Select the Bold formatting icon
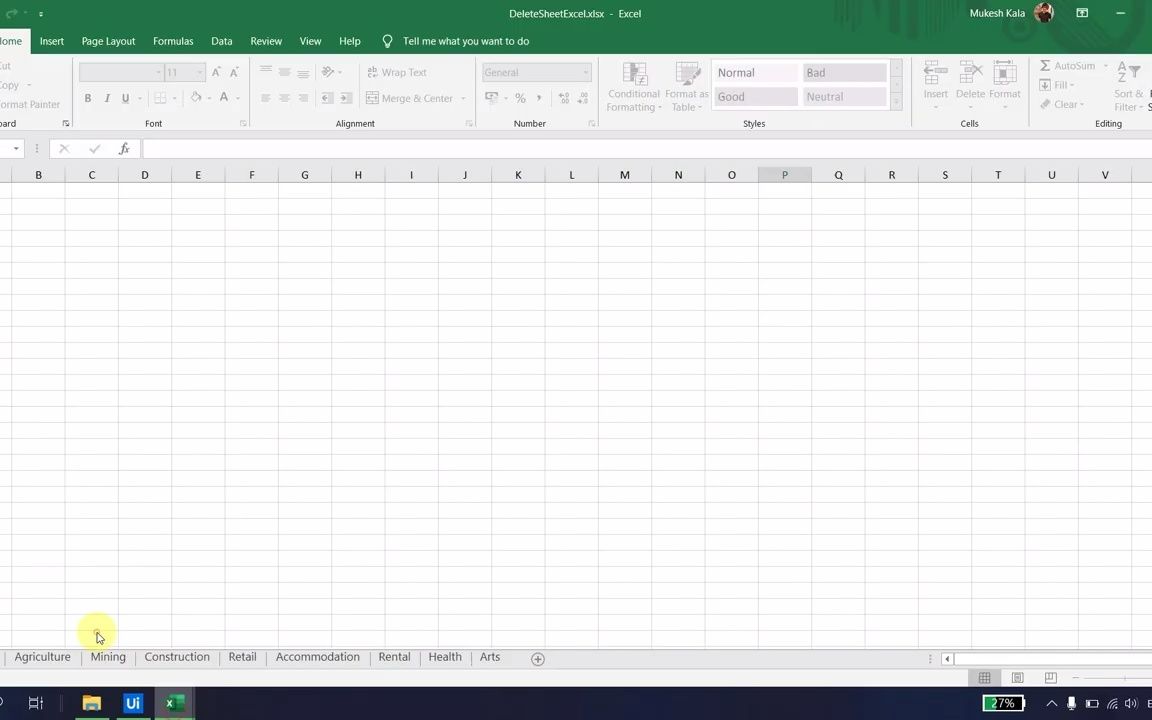Viewport: 1152px width, 720px height. 87,97
